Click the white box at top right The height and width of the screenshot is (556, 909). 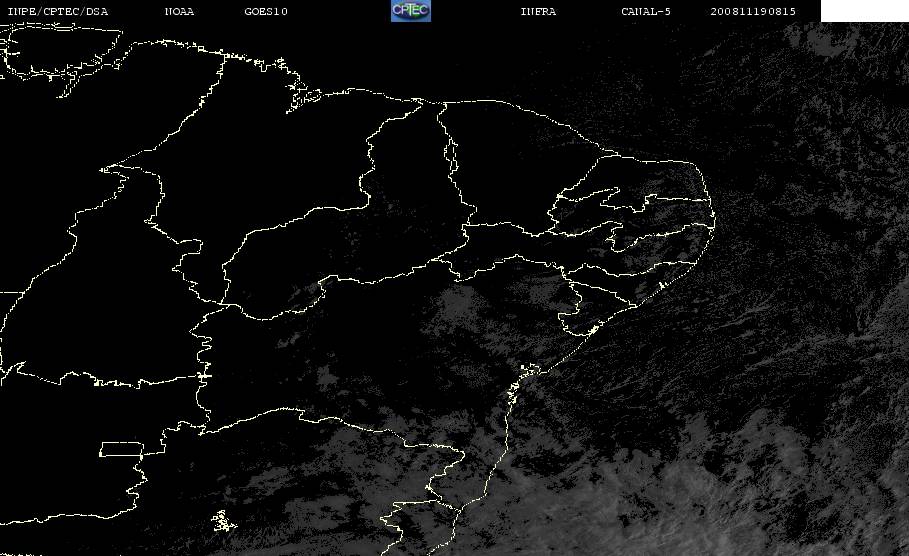pyautogui.click(x=865, y=11)
